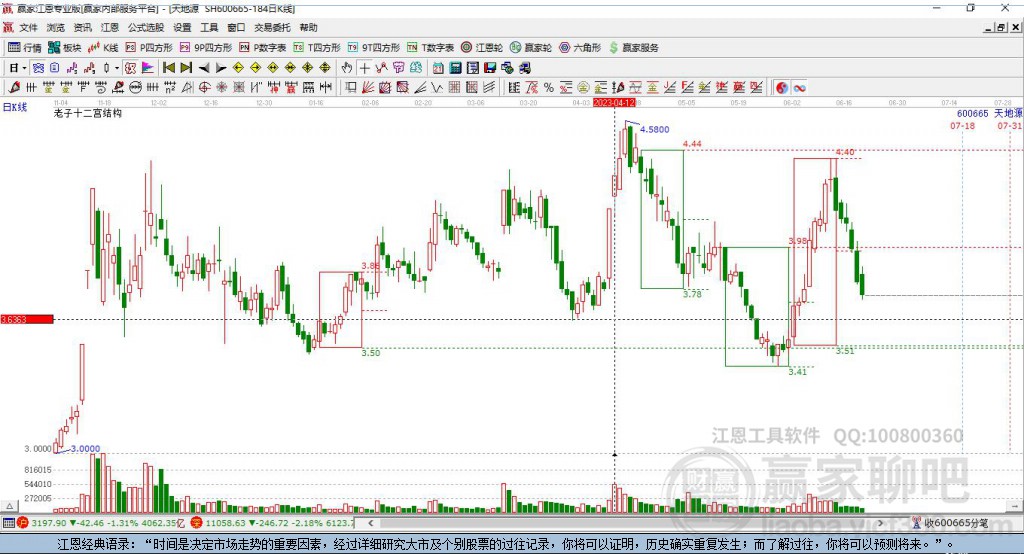The height and width of the screenshot is (554, 1024).
Task: Open the calculator icon
Action: click(x=455, y=68)
